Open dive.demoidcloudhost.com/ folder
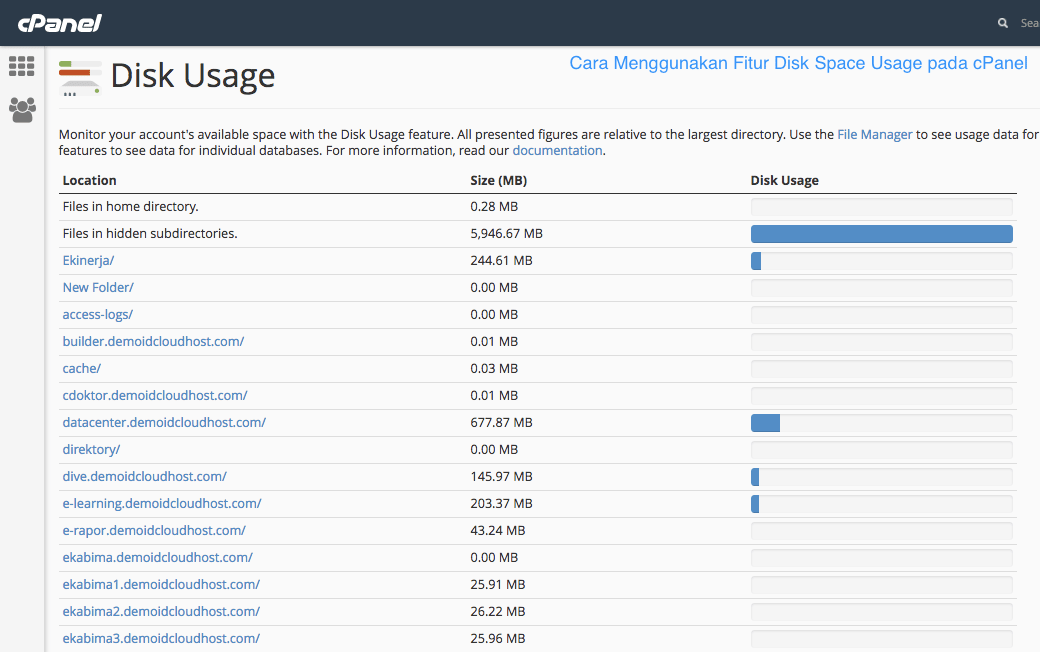1040x652 pixels. click(144, 476)
